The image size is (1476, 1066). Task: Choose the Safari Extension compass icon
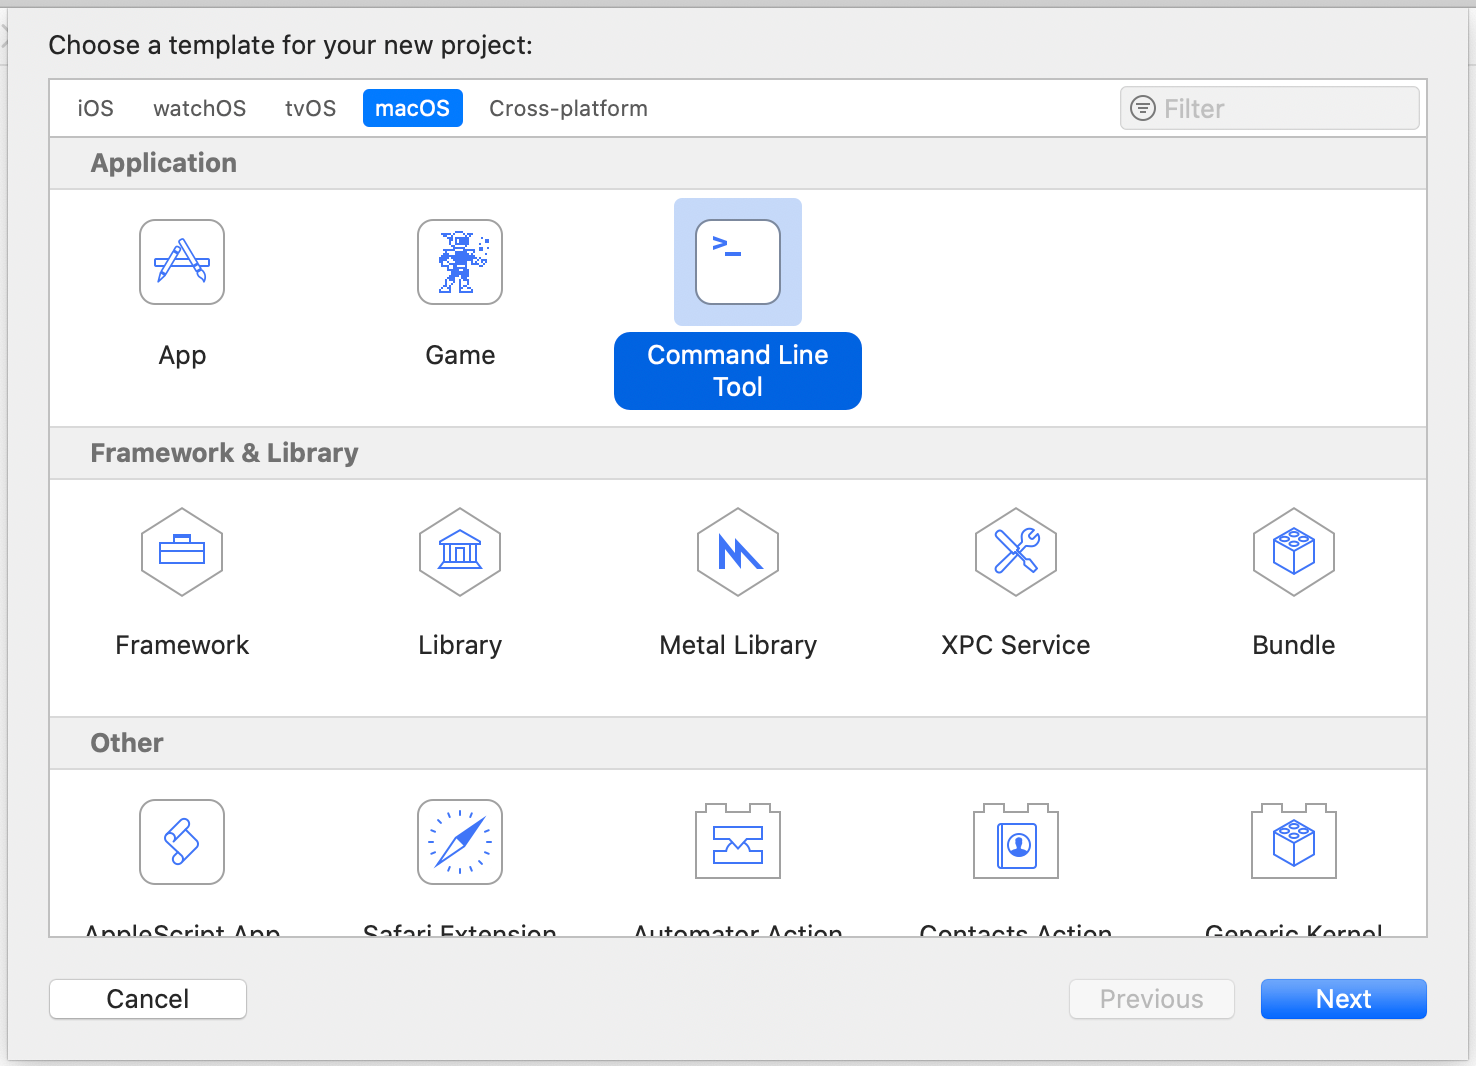pyautogui.click(x=460, y=842)
